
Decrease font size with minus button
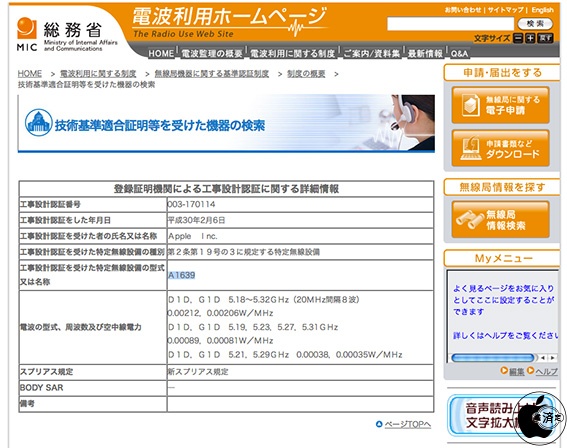click(518, 38)
